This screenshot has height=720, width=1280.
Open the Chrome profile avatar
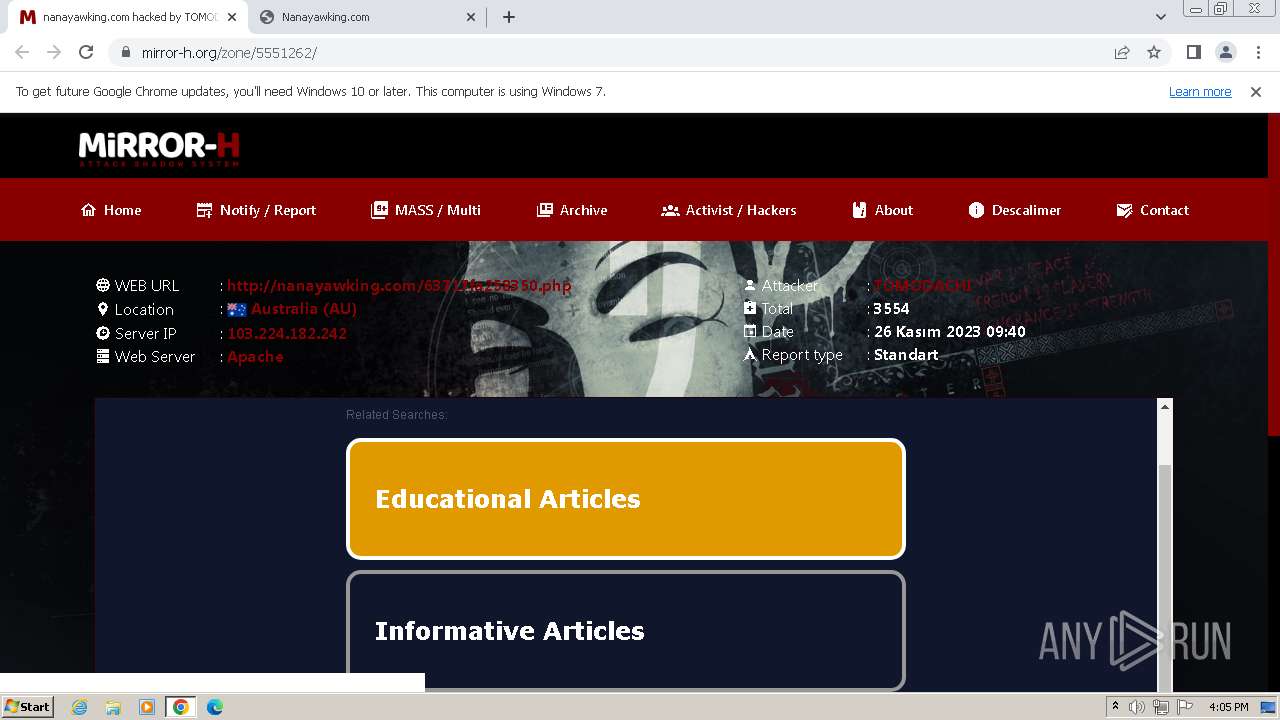1226,52
